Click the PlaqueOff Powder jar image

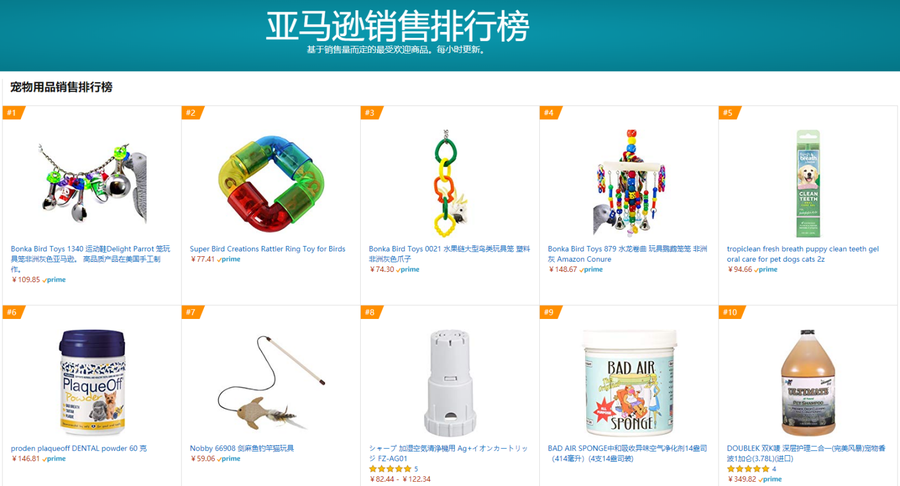coord(92,382)
